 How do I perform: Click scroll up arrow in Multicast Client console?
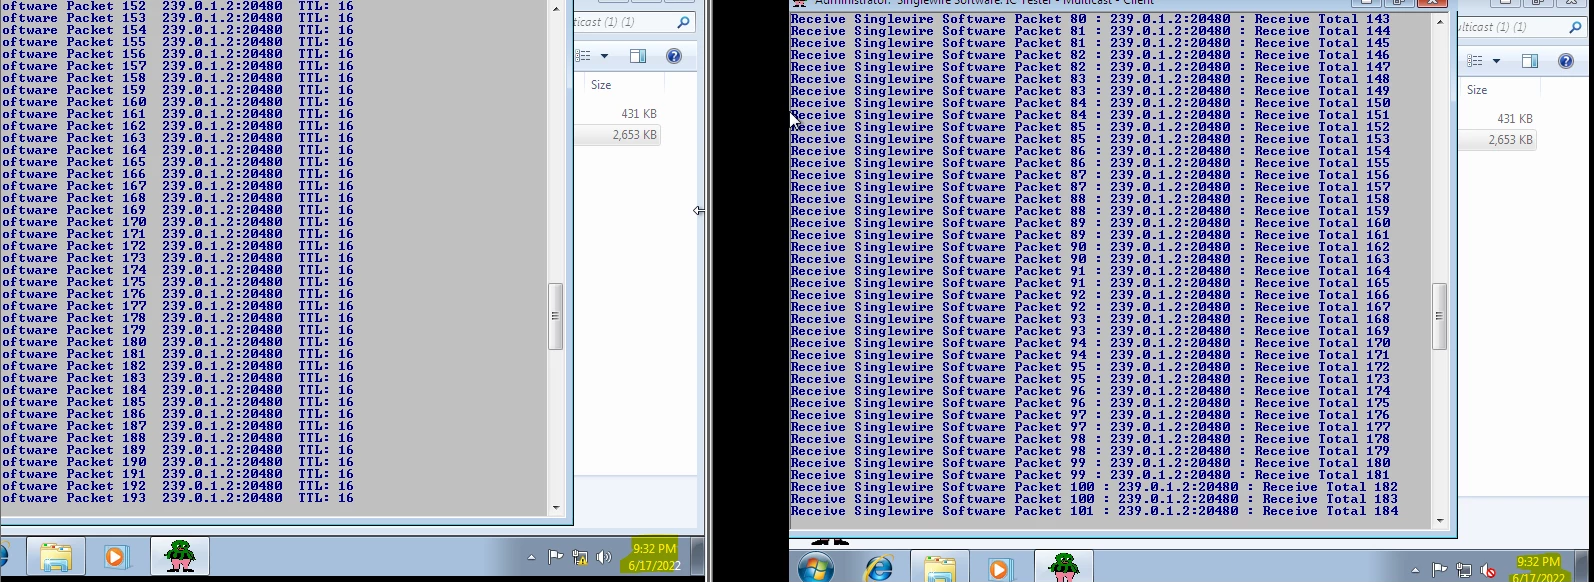pyautogui.click(x=1440, y=21)
